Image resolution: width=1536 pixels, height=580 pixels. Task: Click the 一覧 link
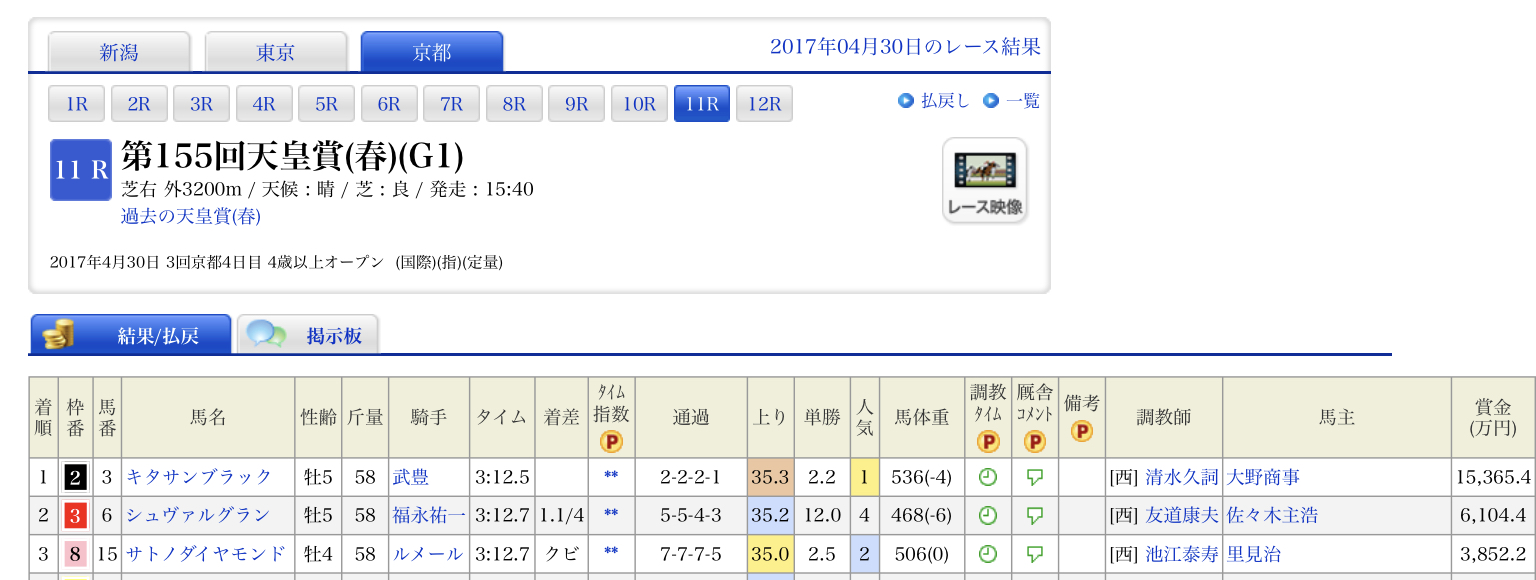[1022, 101]
